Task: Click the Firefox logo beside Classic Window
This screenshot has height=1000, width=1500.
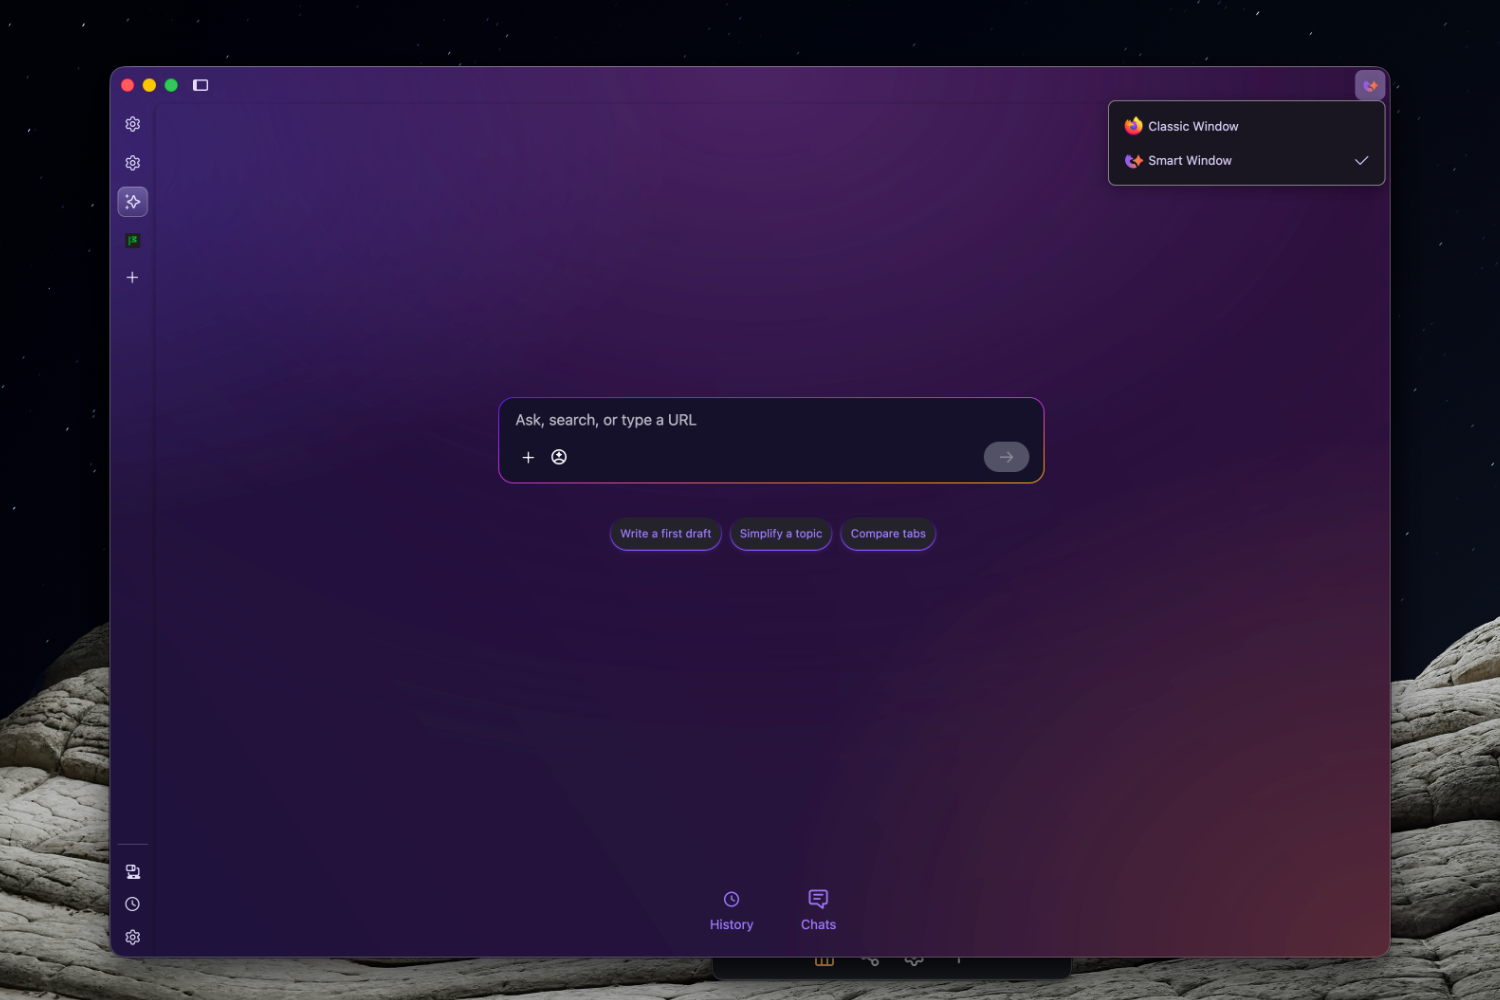Action: [1133, 125]
